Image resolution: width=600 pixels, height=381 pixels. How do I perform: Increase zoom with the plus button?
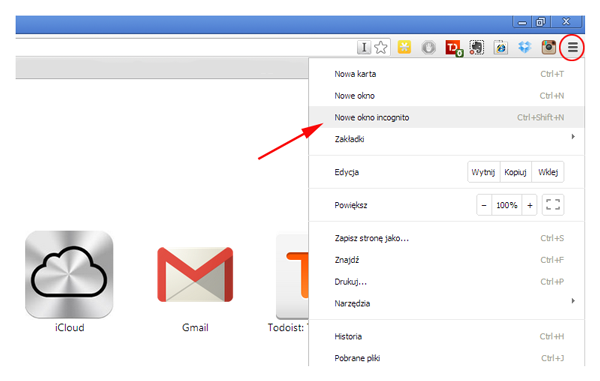point(530,205)
